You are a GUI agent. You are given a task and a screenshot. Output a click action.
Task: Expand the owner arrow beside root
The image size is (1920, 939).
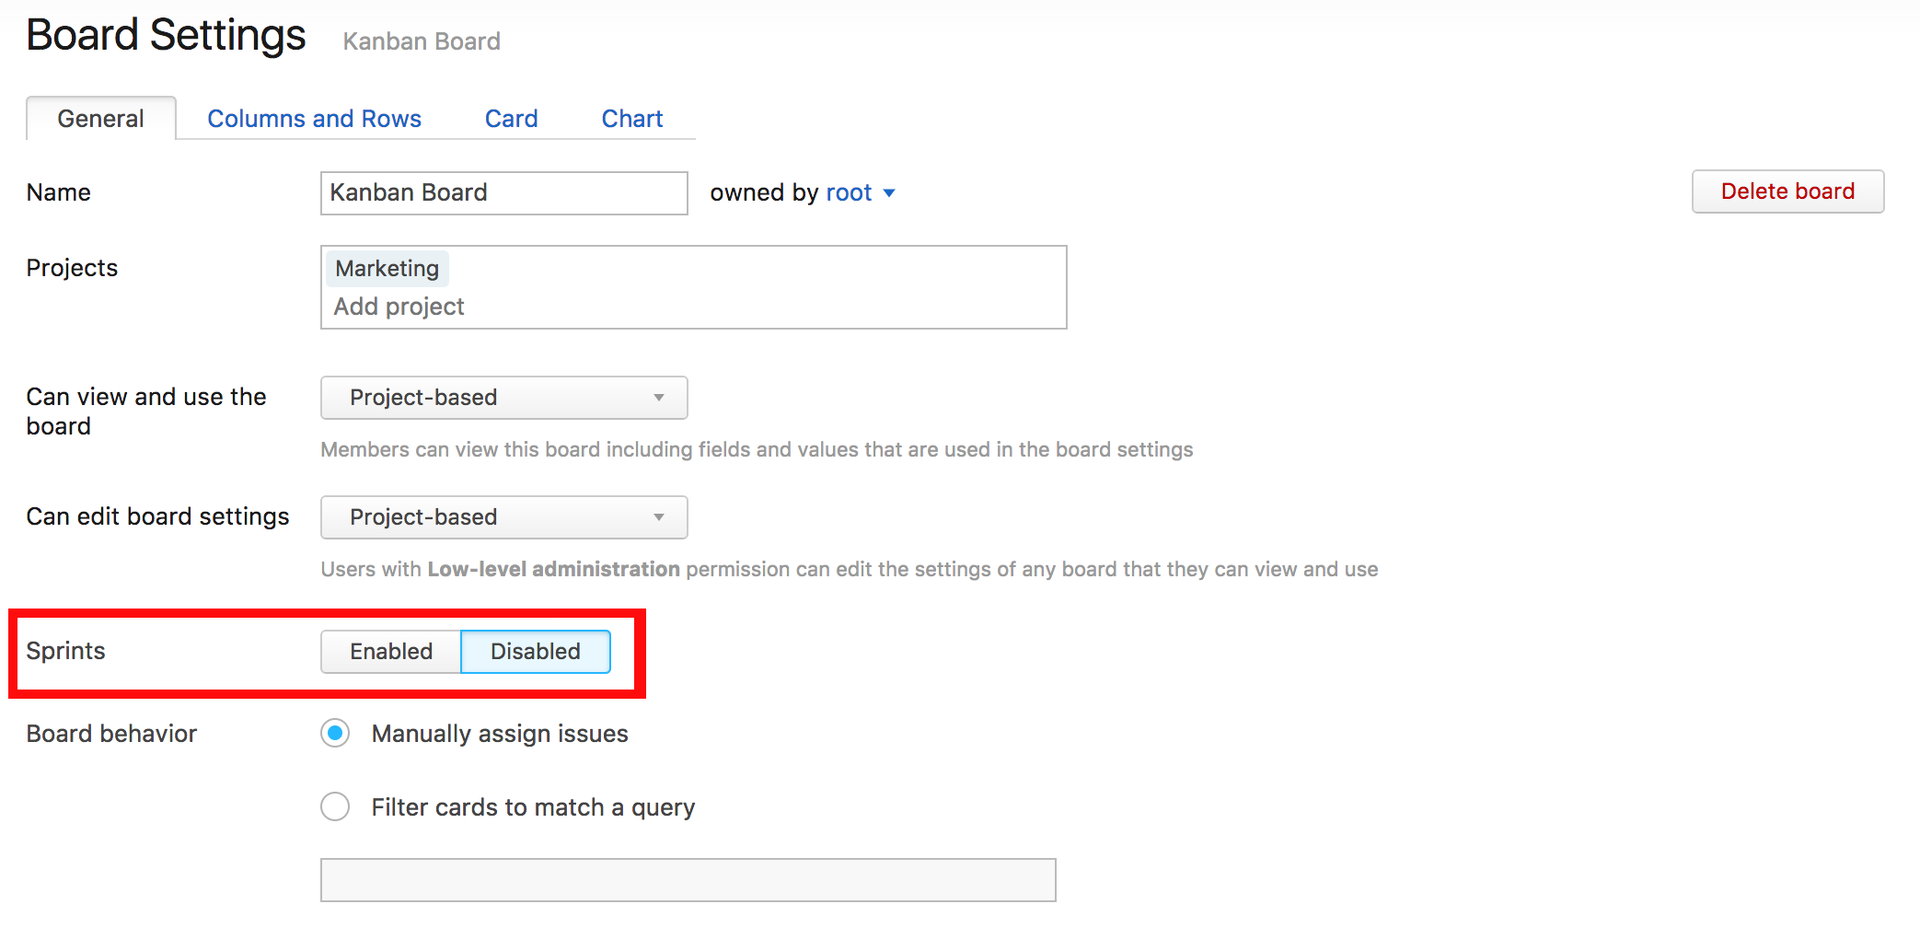click(x=889, y=193)
